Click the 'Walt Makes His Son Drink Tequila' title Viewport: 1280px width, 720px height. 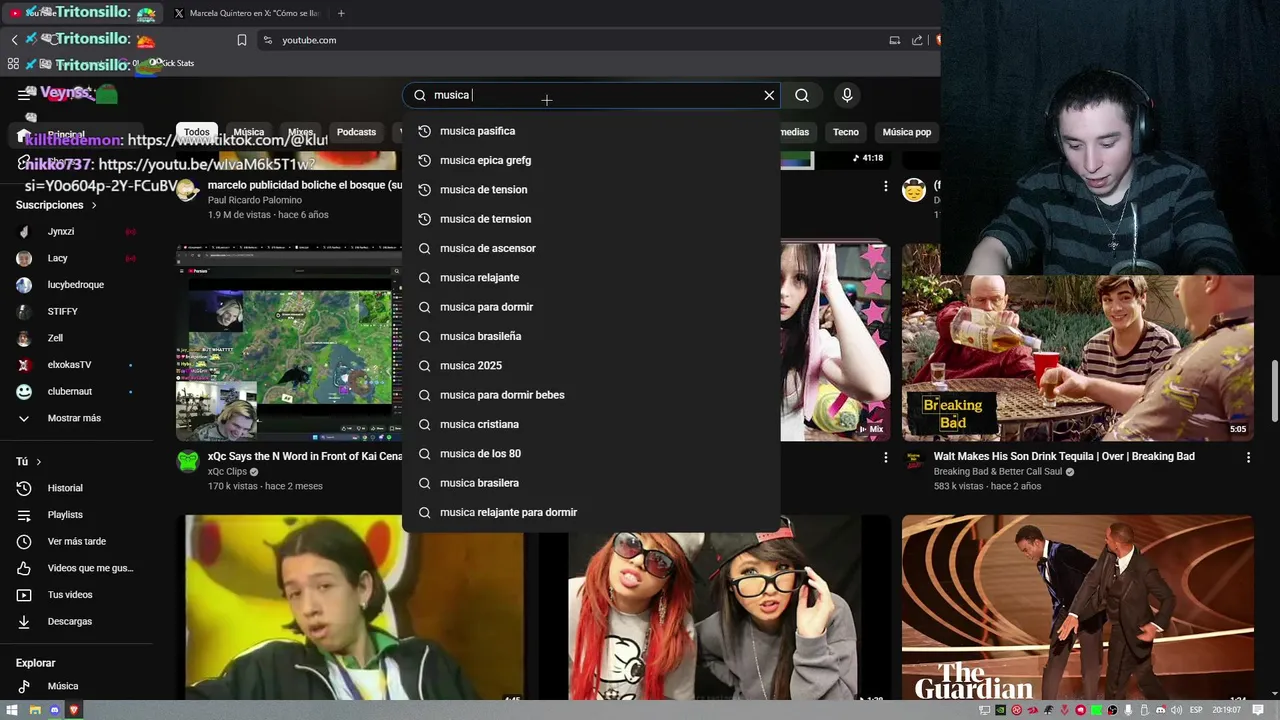tap(1064, 456)
